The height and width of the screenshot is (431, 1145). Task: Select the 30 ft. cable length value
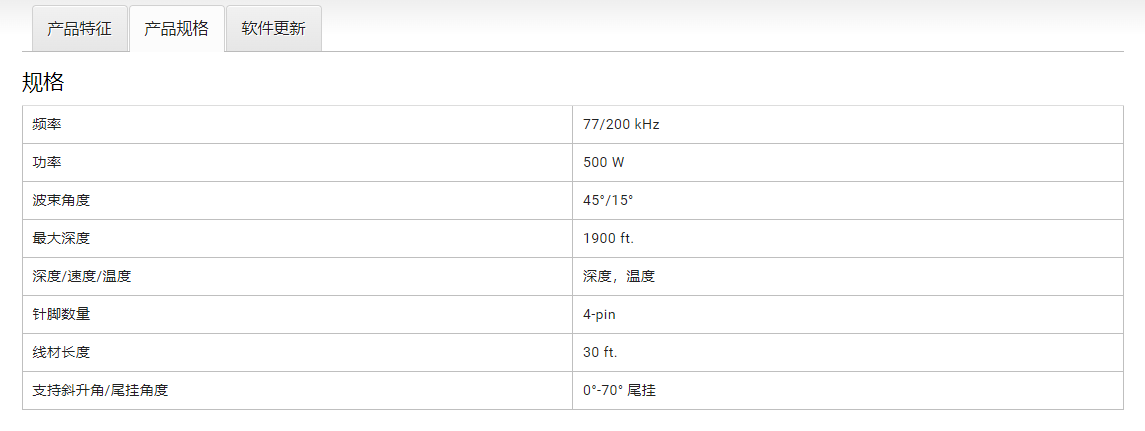tap(600, 353)
